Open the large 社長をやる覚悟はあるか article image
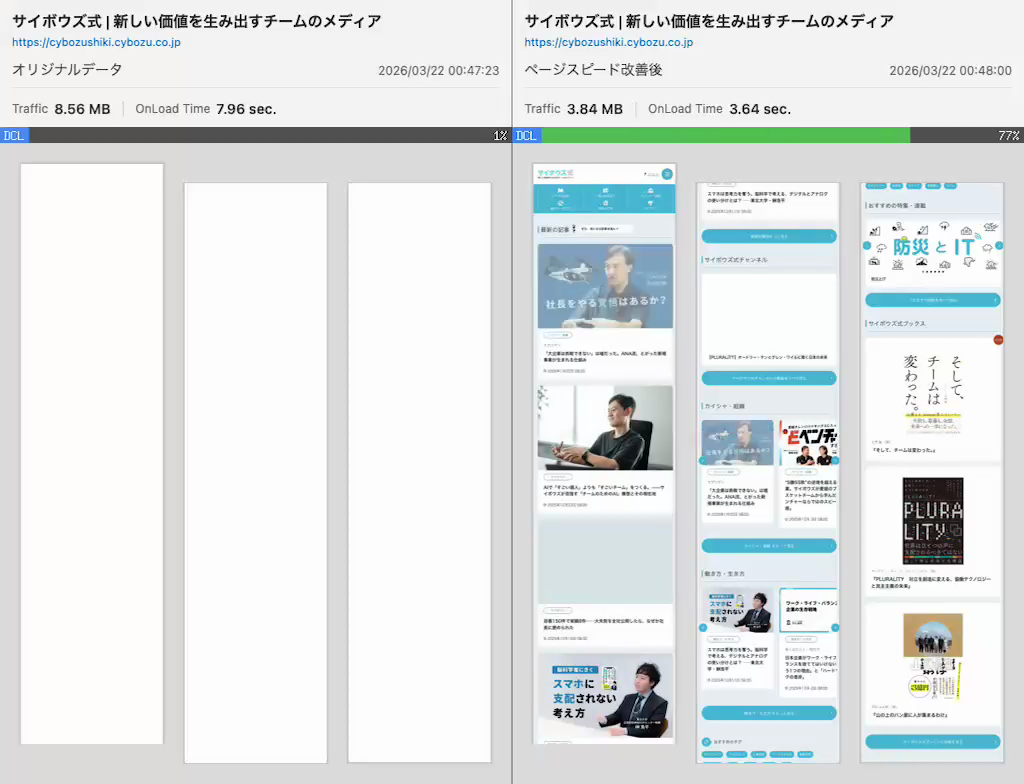 click(x=605, y=286)
